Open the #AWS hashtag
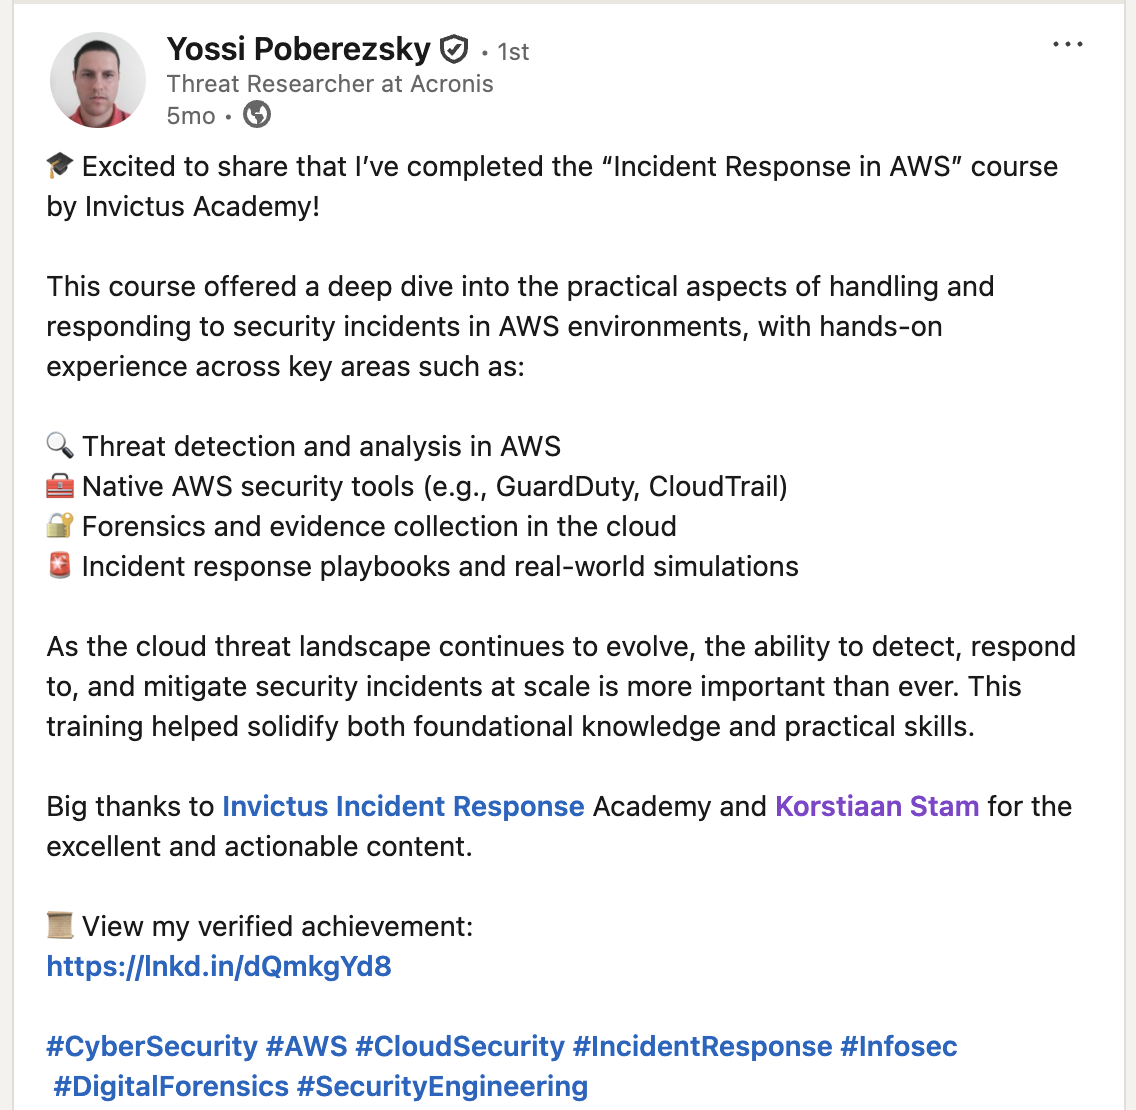 pyautogui.click(x=306, y=1046)
